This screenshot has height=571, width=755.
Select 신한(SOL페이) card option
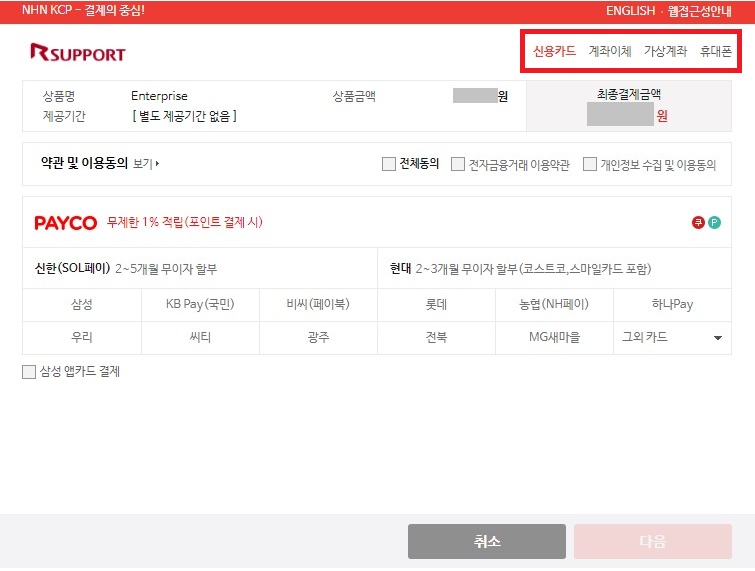tap(200, 269)
